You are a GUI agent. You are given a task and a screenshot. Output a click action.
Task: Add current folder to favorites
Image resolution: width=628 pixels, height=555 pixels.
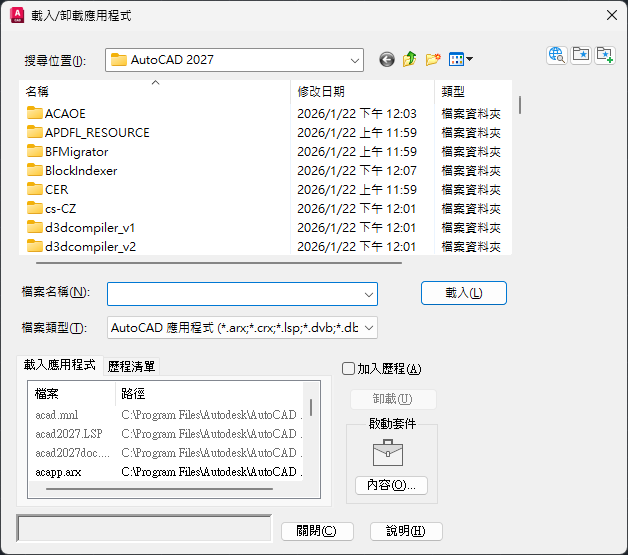(605, 55)
